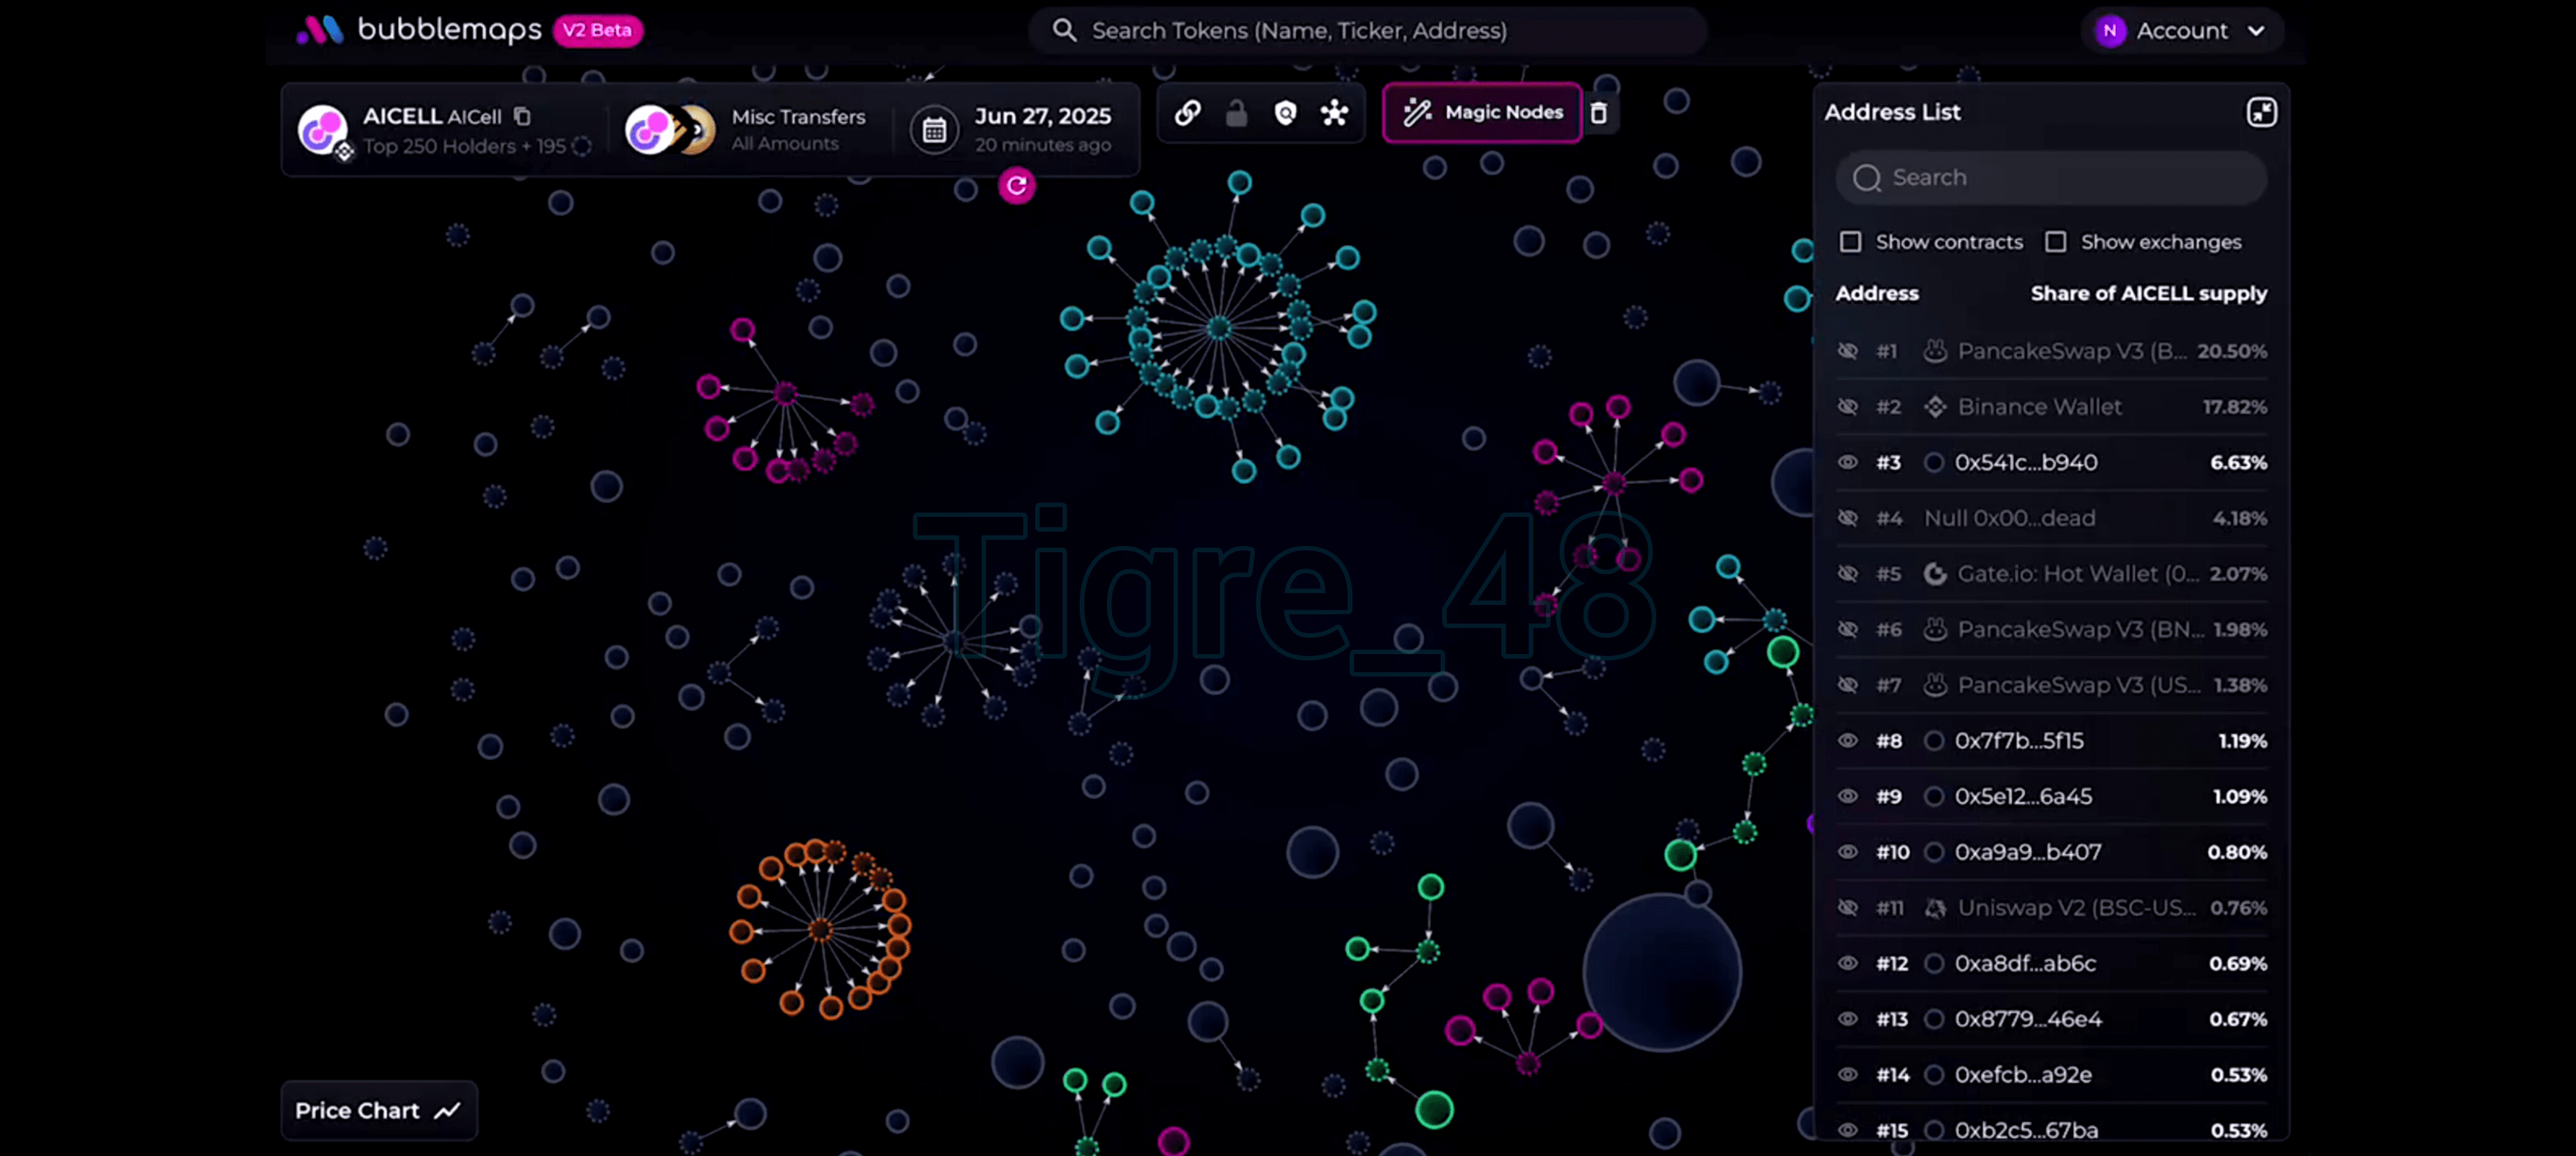Toggle visibility of #1 PancakeSwap V3
Screen dimensions: 2576x1156
(x=1847, y=351)
